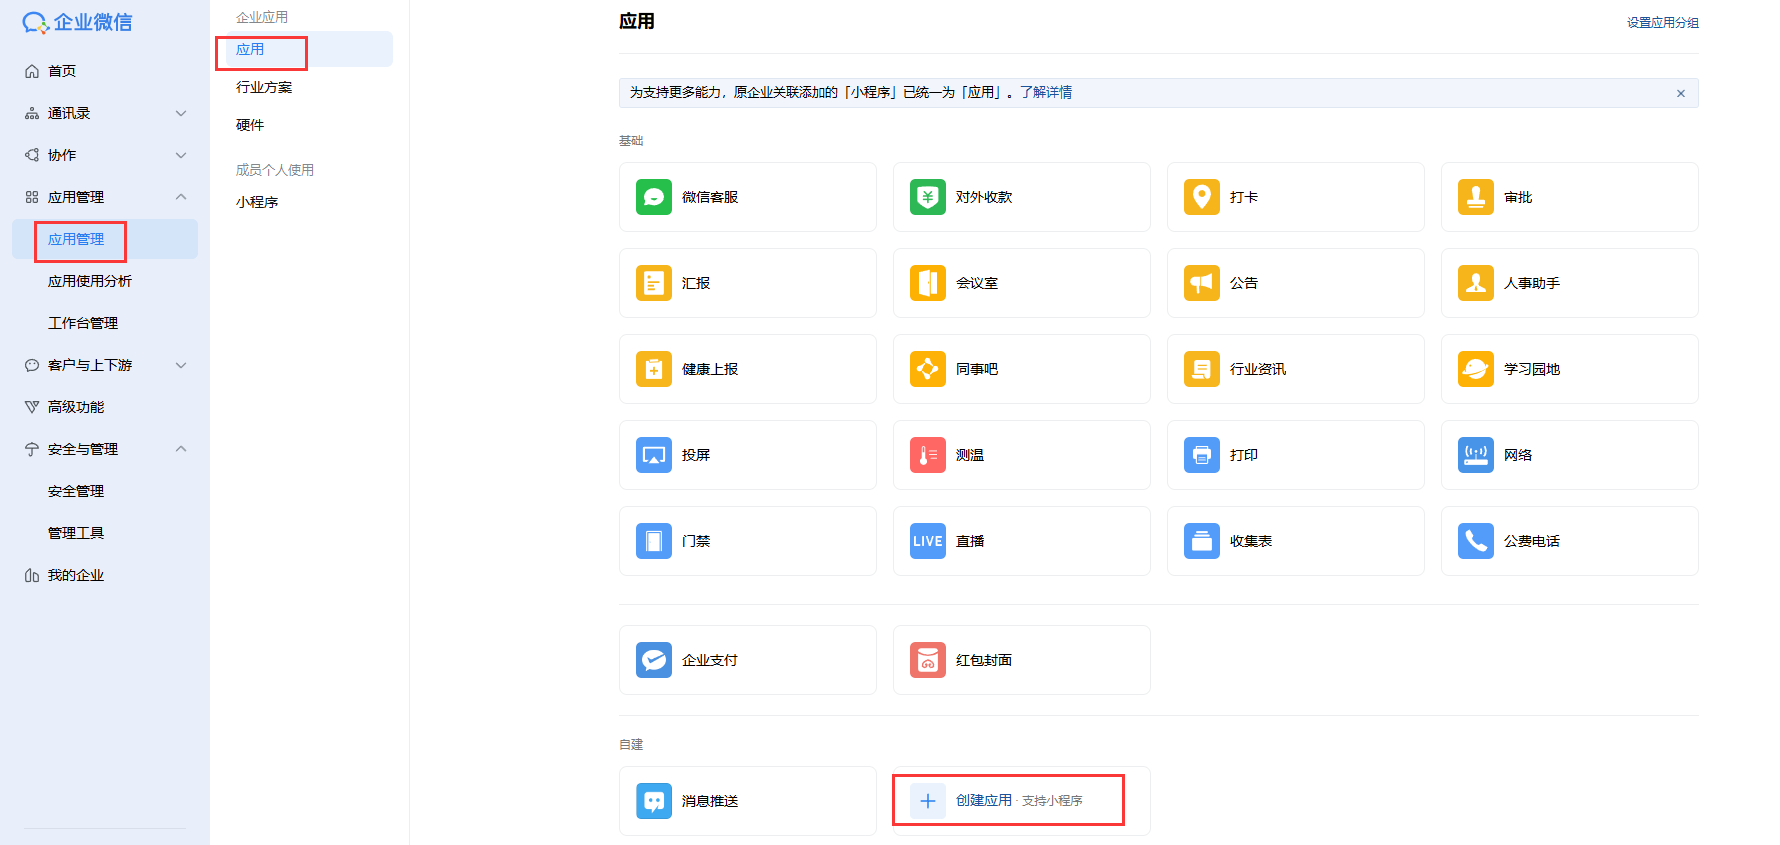Click the 健康上报 label
Image resolution: width=1780 pixels, height=845 pixels.
coord(710,369)
